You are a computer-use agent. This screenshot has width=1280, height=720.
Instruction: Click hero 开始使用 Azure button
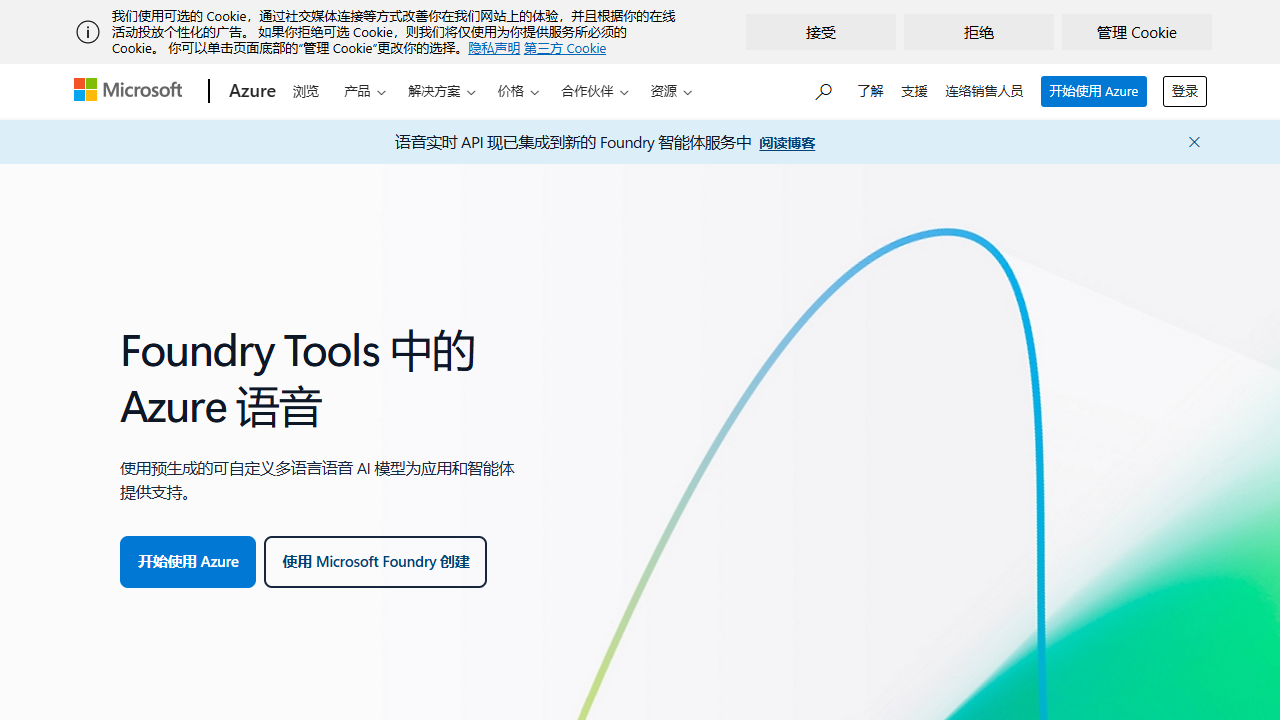pyautogui.click(x=188, y=562)
